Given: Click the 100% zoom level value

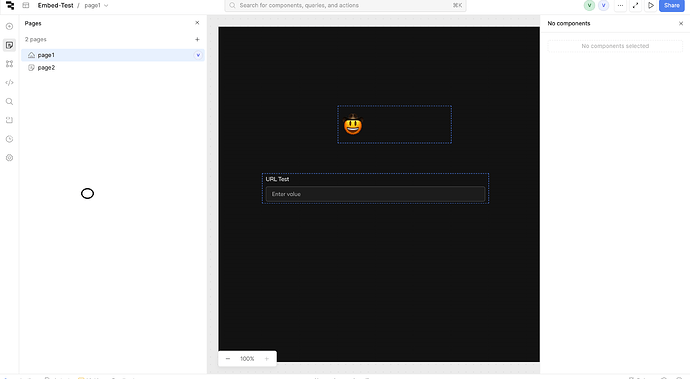Looking at the screenshot, I should pos(247,359).
